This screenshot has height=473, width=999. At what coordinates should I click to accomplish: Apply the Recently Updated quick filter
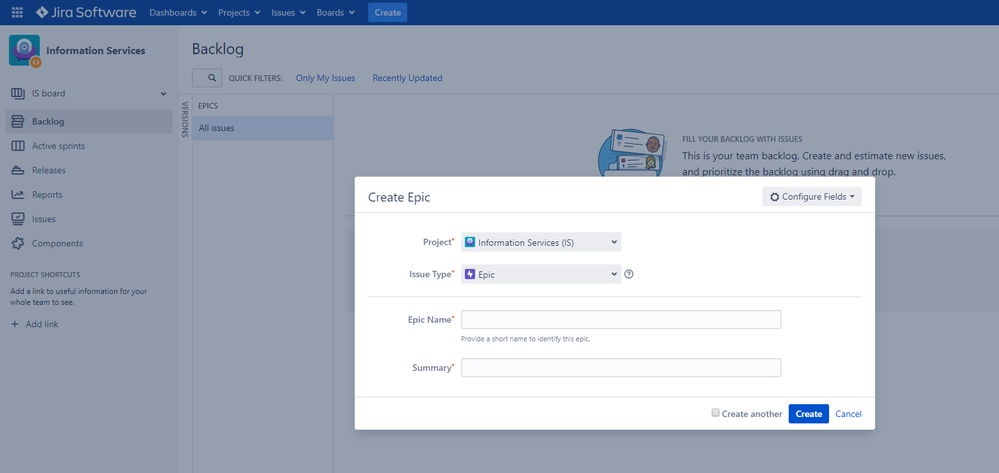[407, 78]
